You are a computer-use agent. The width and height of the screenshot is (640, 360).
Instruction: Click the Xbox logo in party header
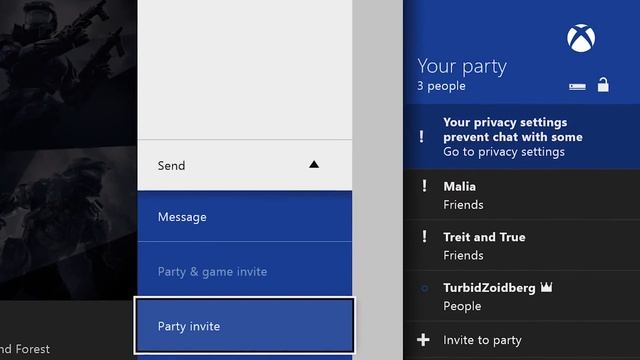click(581, 38)
